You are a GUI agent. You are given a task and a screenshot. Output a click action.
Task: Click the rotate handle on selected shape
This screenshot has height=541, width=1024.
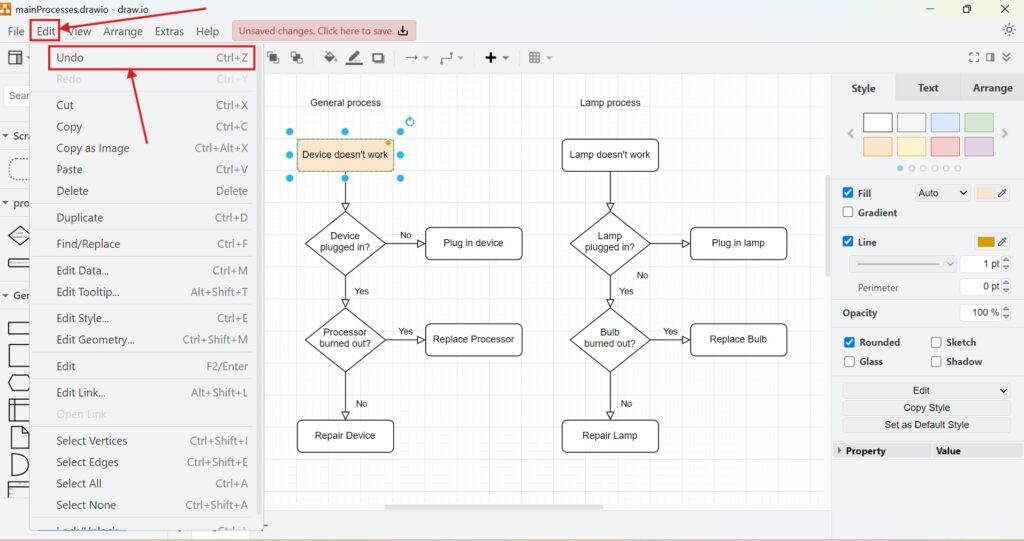[x=410, y=122]
